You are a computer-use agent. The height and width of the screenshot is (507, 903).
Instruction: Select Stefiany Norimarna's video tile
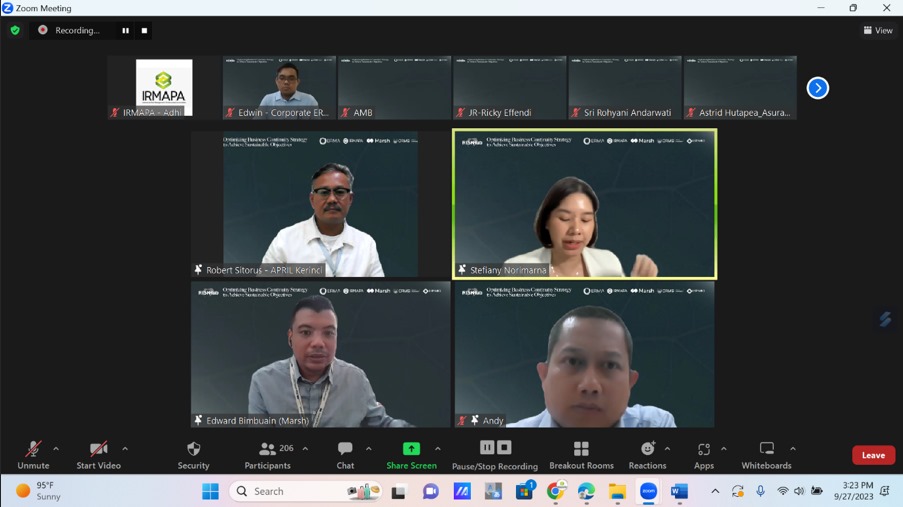coord(585,204)
